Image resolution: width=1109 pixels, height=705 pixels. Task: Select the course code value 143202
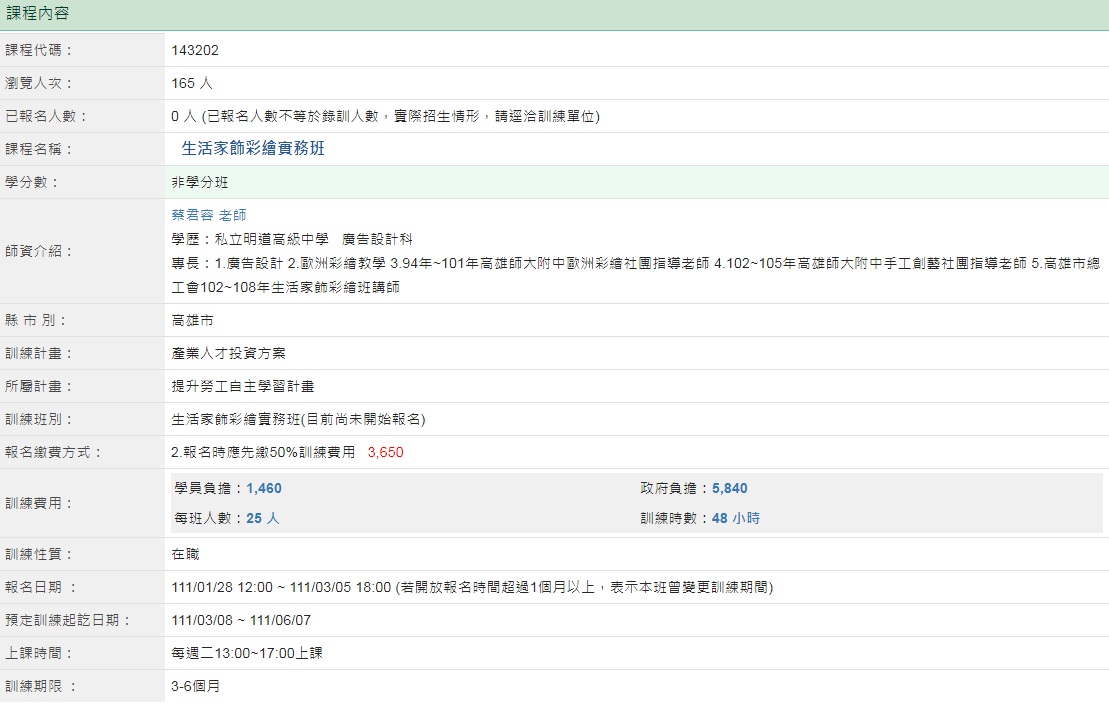[195, 50]
